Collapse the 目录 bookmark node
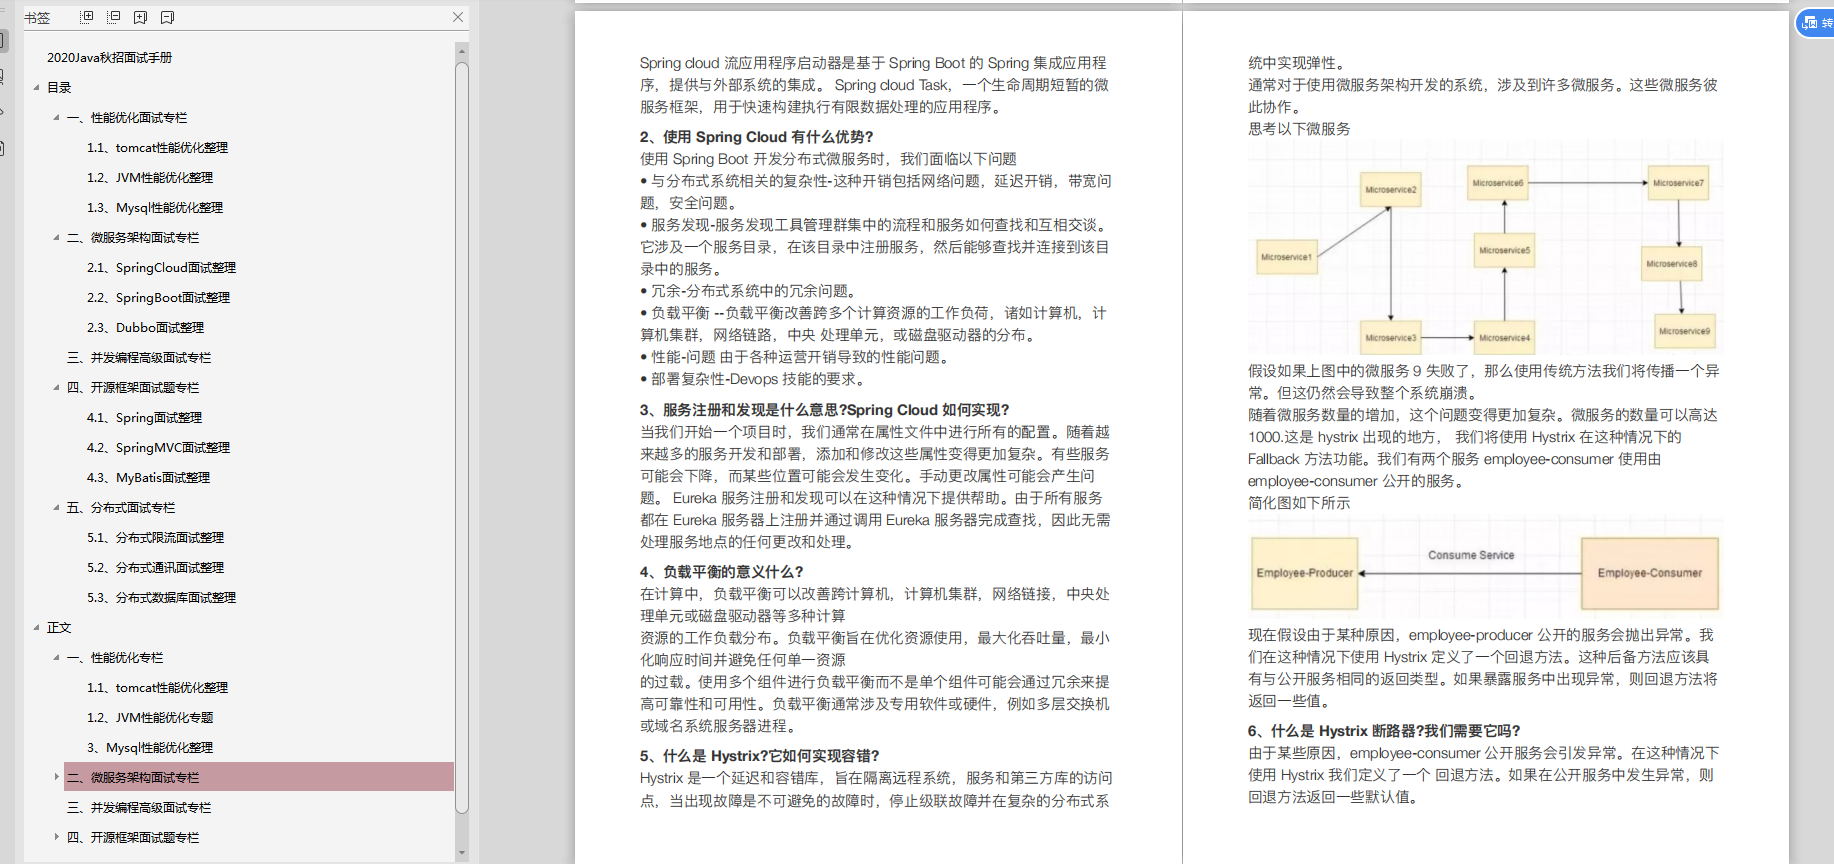 [x=36, y=87]
